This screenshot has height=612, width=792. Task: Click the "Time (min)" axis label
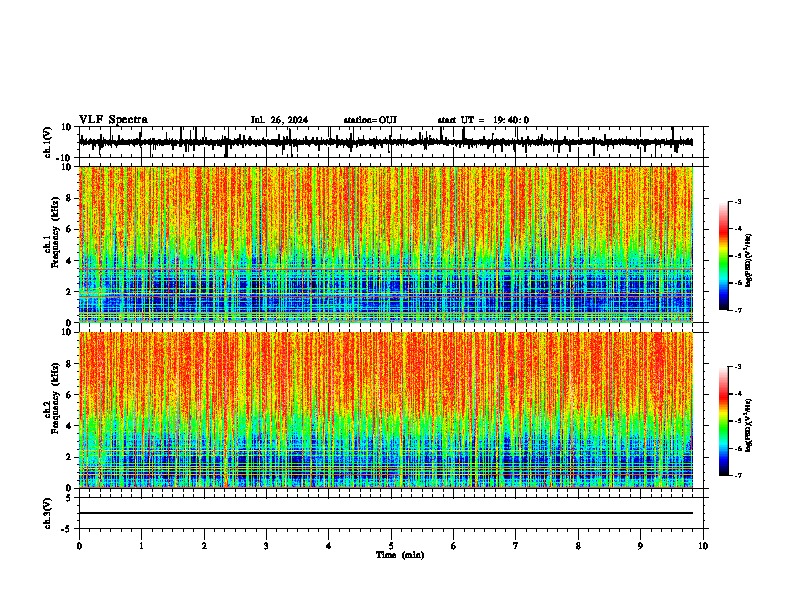point(400,555)
